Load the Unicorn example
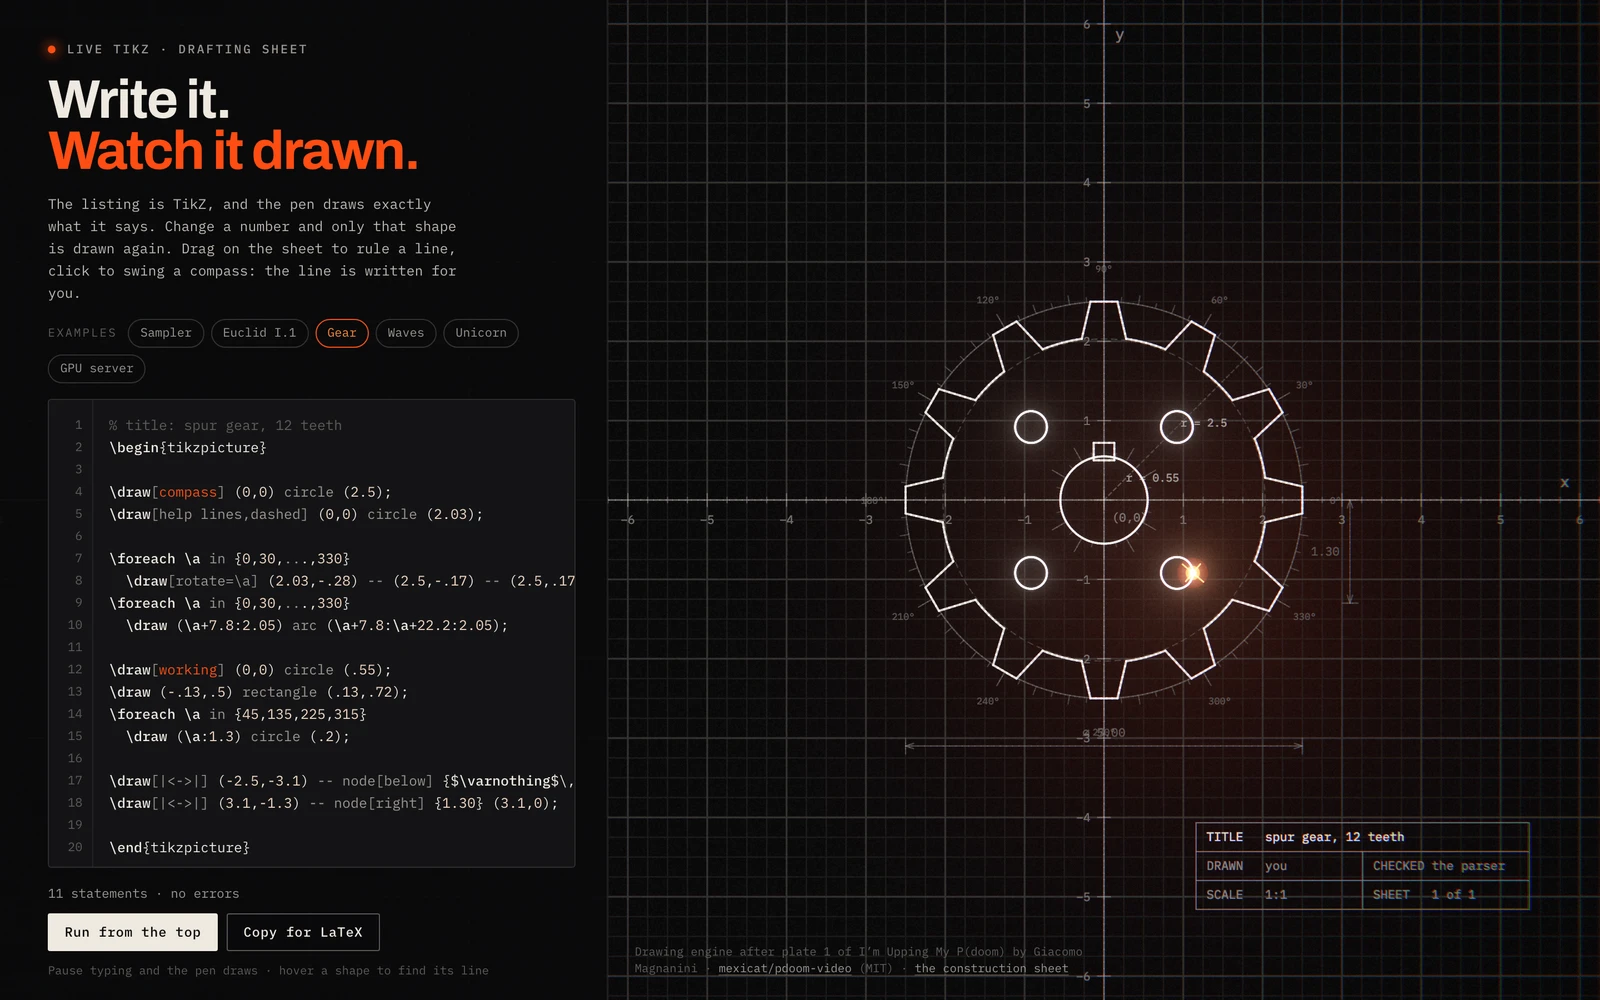Screen dimensions: 1600x1000 481,333
